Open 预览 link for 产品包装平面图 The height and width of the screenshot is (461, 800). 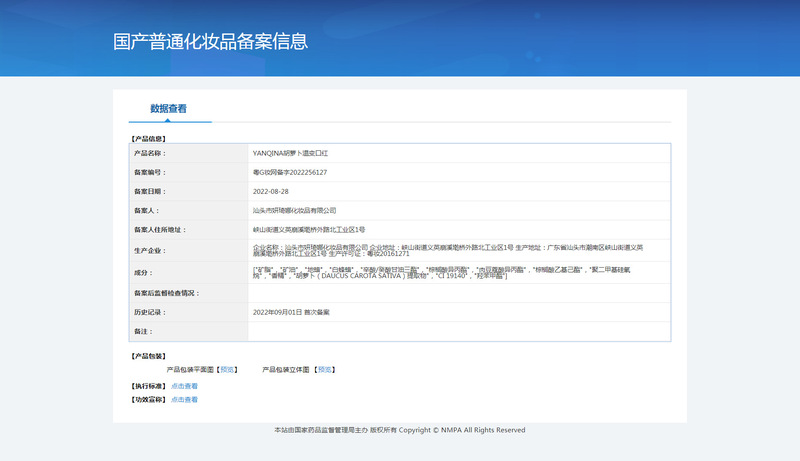pyautogui.click(x=227, y=370)
